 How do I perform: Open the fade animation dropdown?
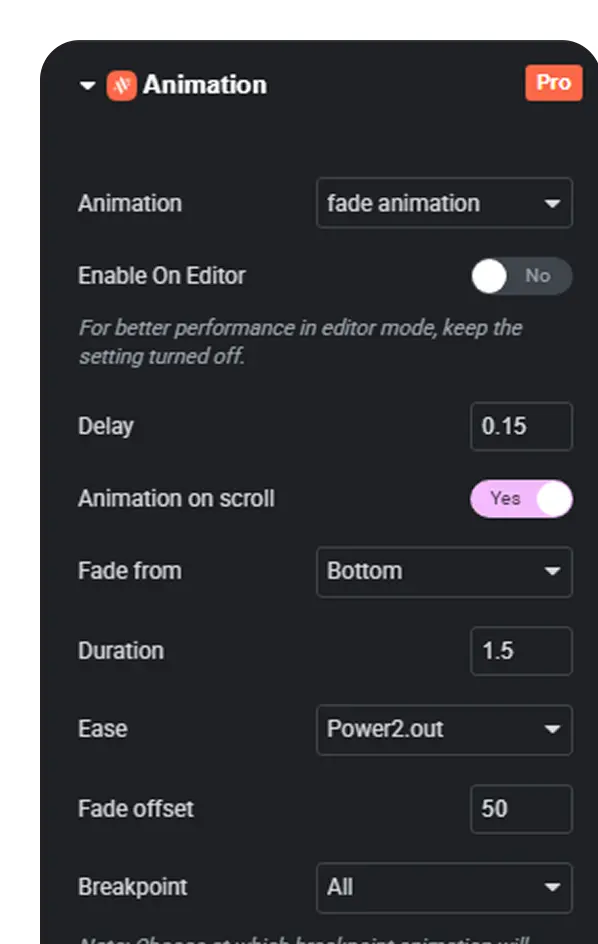[x=444, y=203]
